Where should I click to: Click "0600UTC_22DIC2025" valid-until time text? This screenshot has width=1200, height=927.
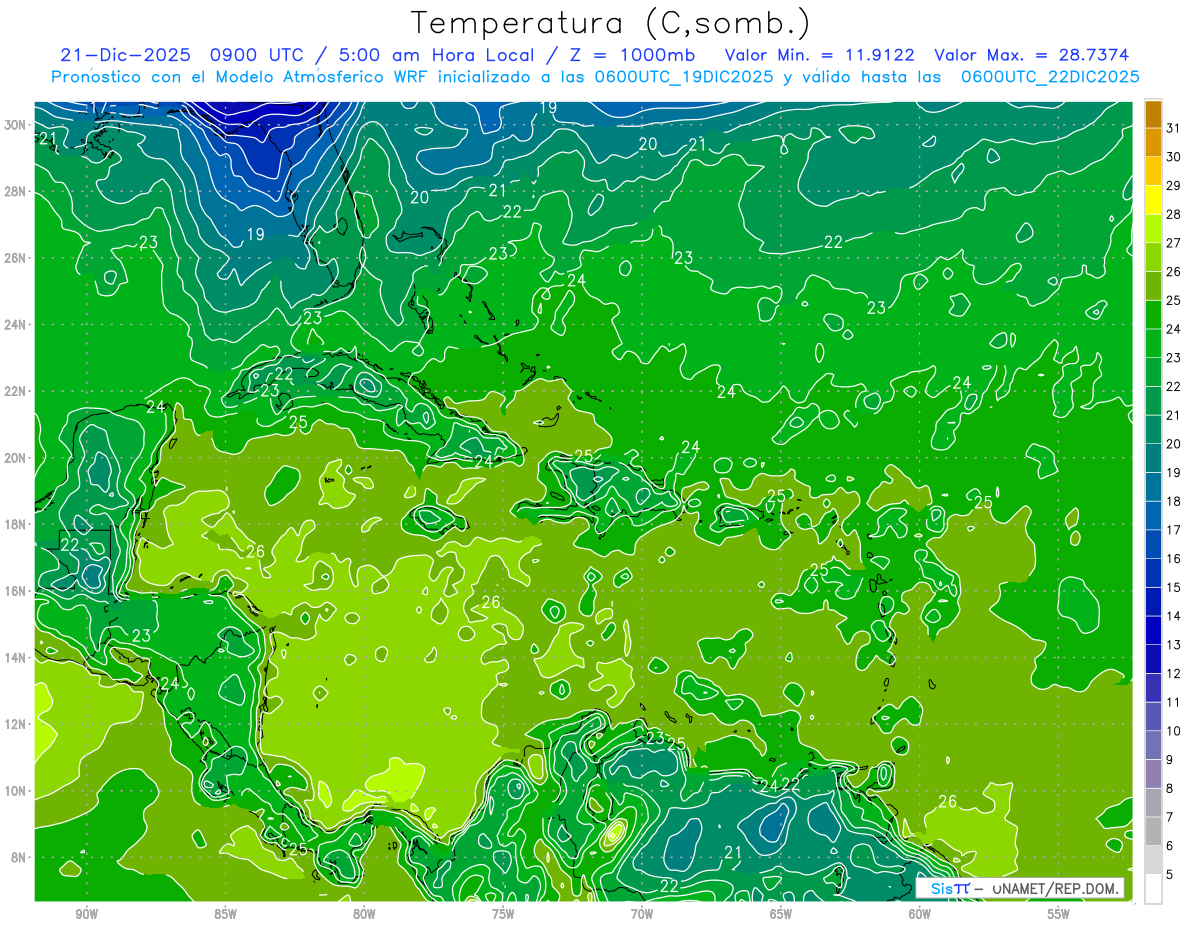point(1050,76)
